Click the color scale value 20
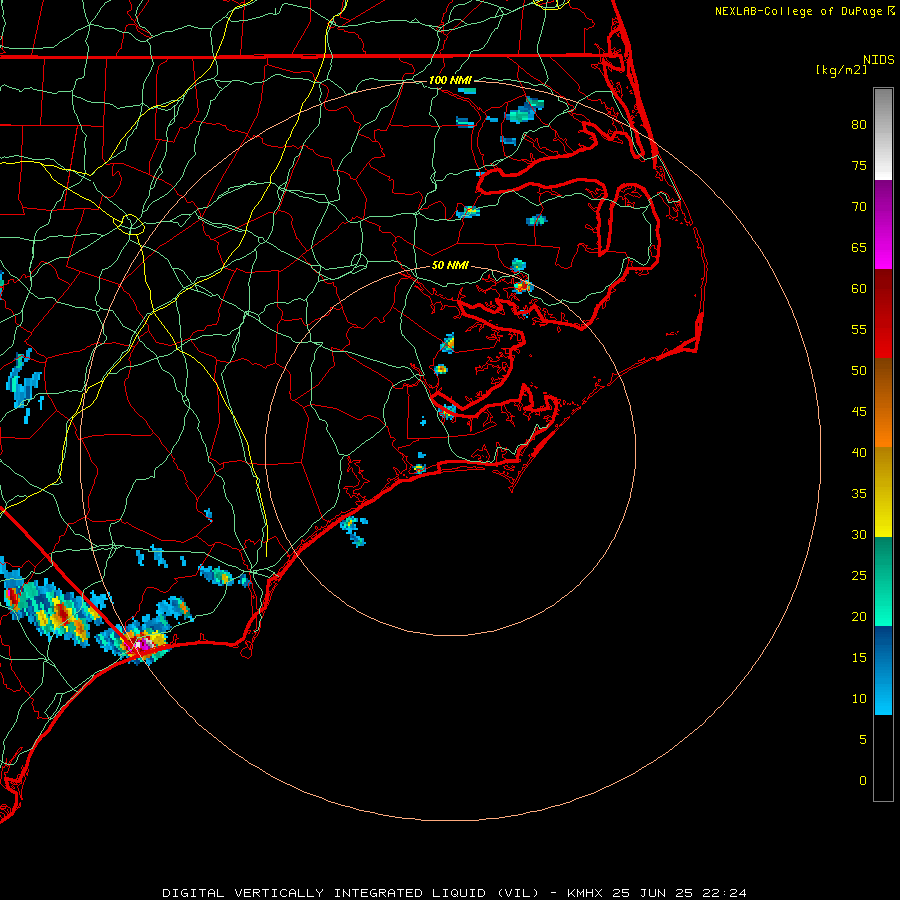Viewport: 900px width, 900px height. coord(859,616)
